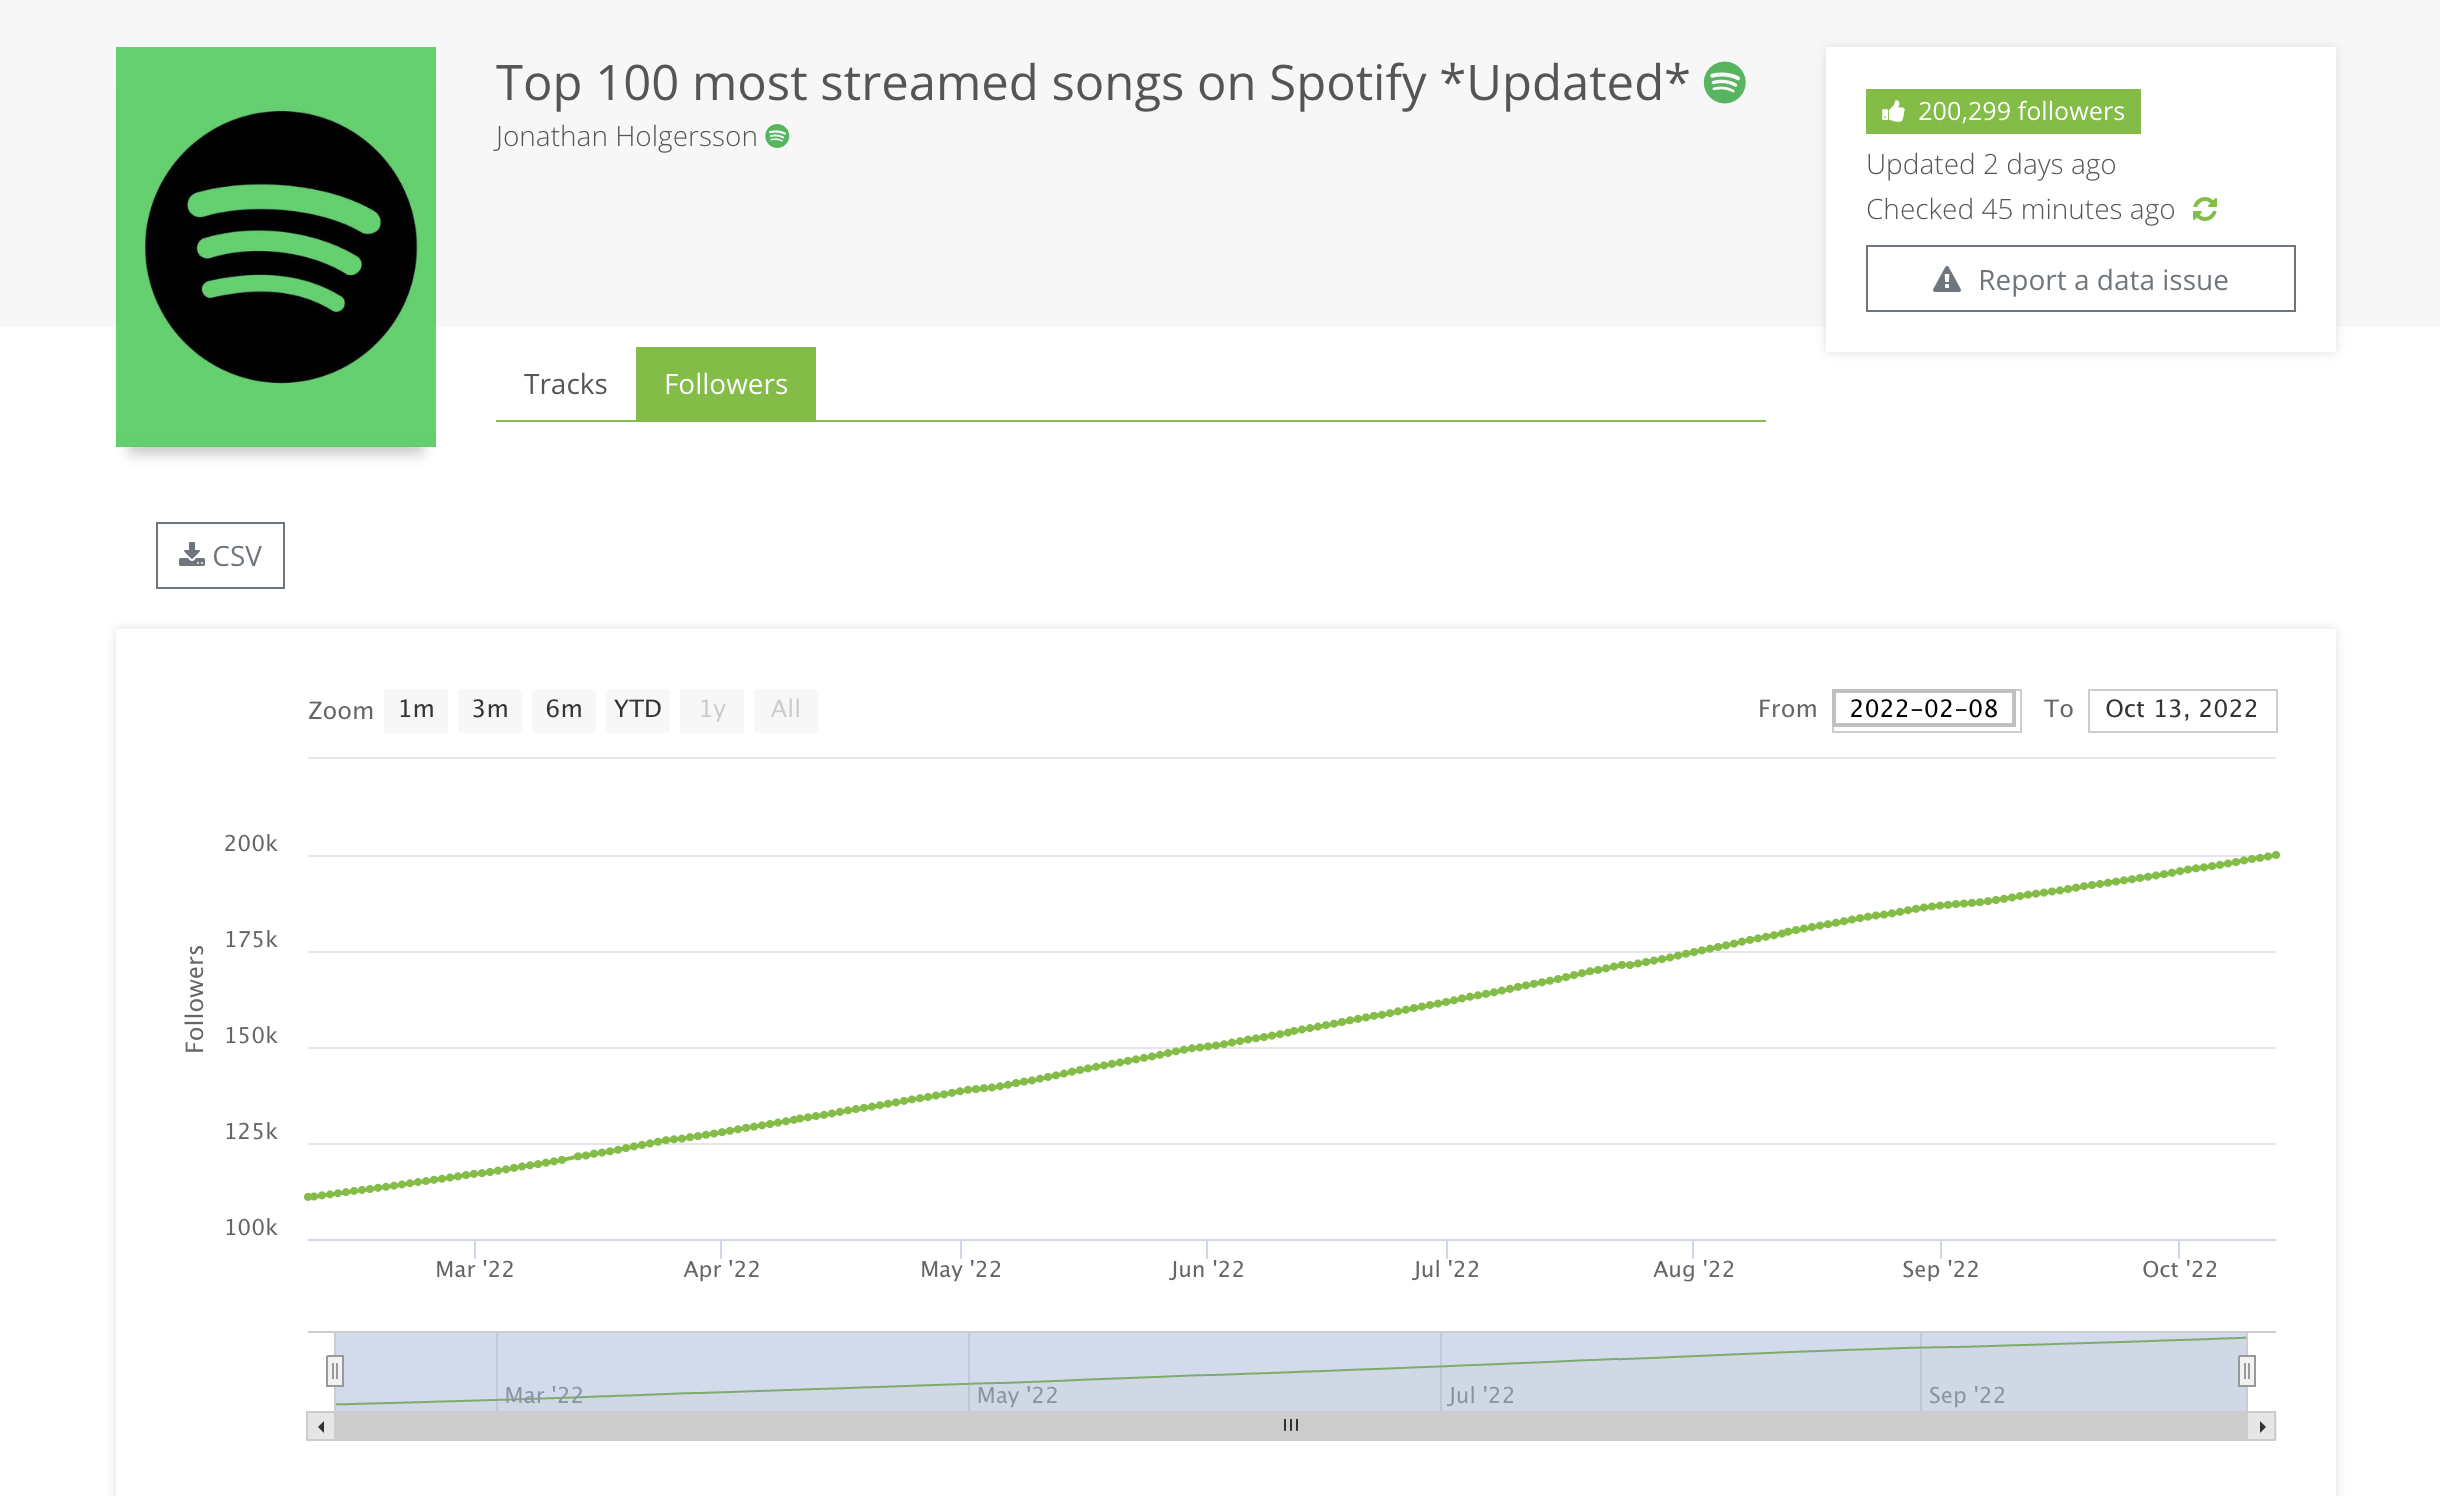This screenshot has height=1496, width=2440.
Task: Select the 3m zoom option
Action: [x=488, y=706]
